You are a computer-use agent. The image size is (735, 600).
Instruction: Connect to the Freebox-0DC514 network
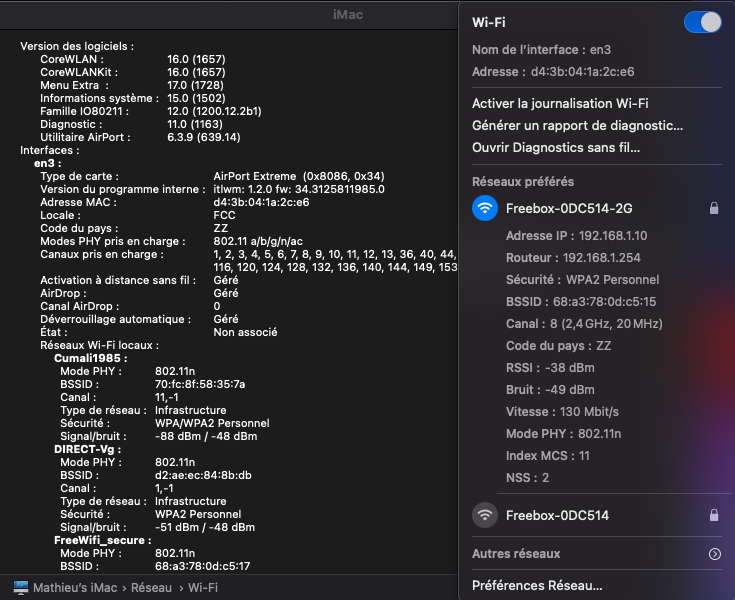[557, 516]
